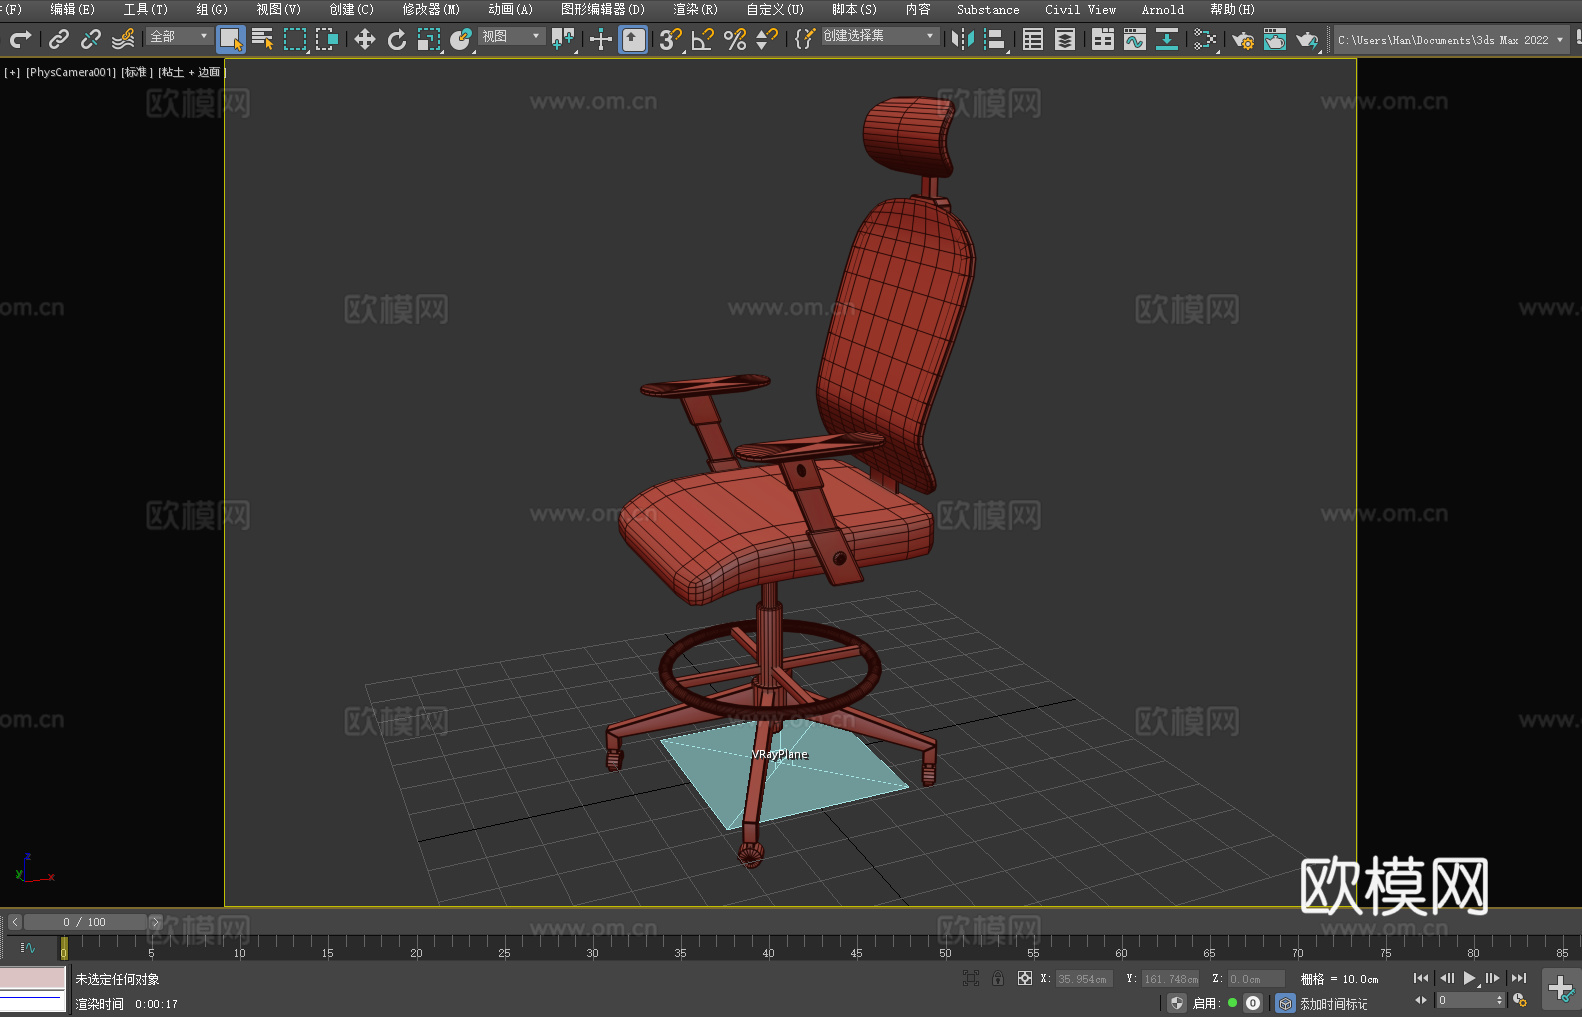Screen dimensions: 1582x1017
Task: Open the Substance menu
Action: tap(988, 9)
